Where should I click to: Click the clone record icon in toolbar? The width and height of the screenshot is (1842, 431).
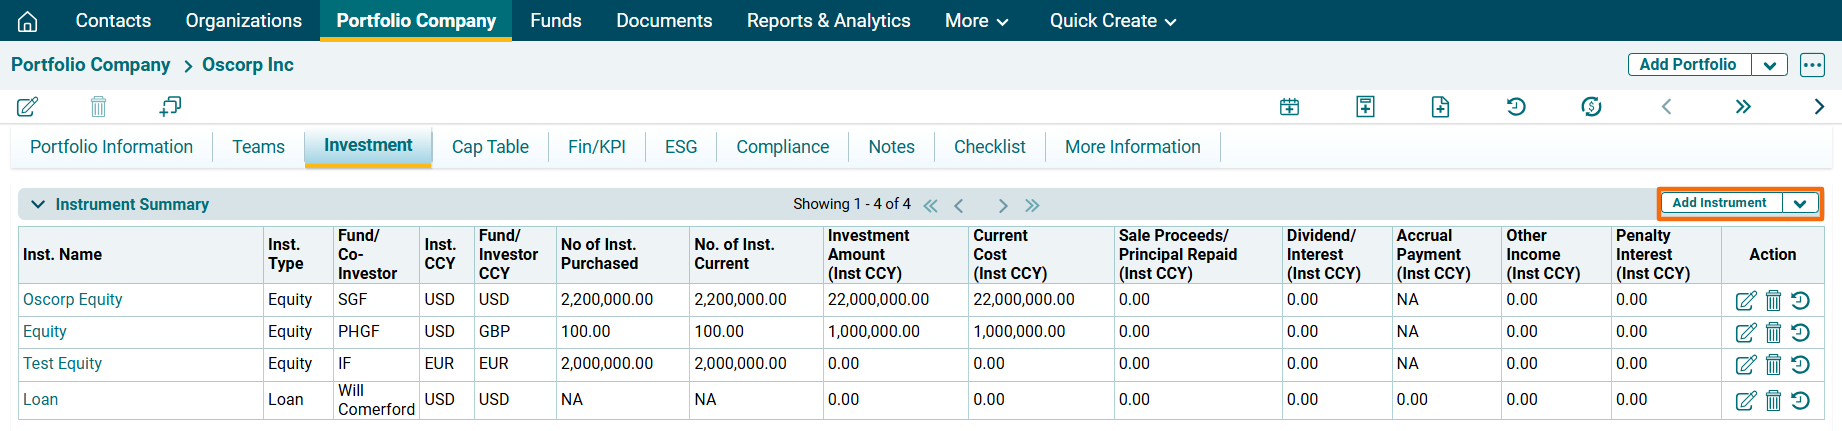click(x=170, y=106)
